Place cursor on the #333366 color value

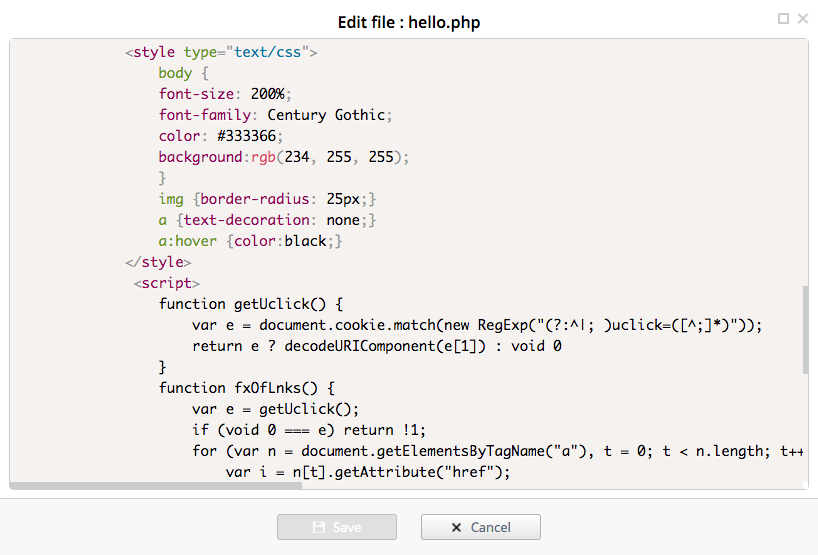pos(246,136)
